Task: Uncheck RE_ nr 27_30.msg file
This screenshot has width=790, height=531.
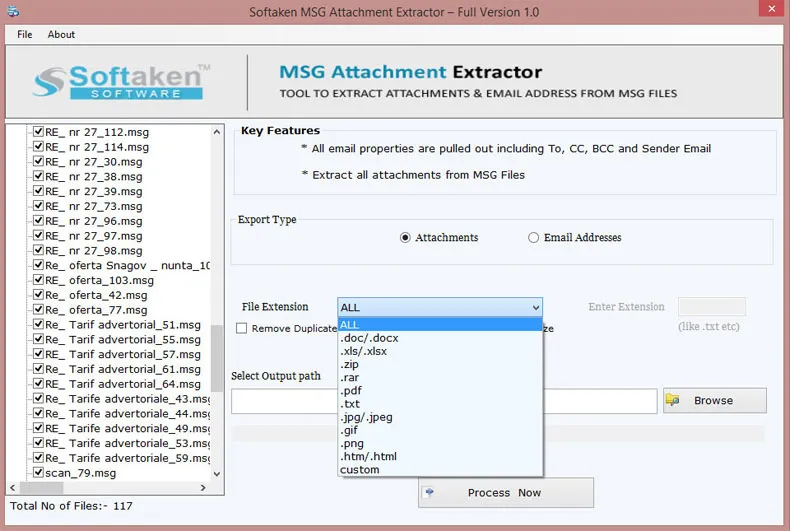Action: [38, 161]
